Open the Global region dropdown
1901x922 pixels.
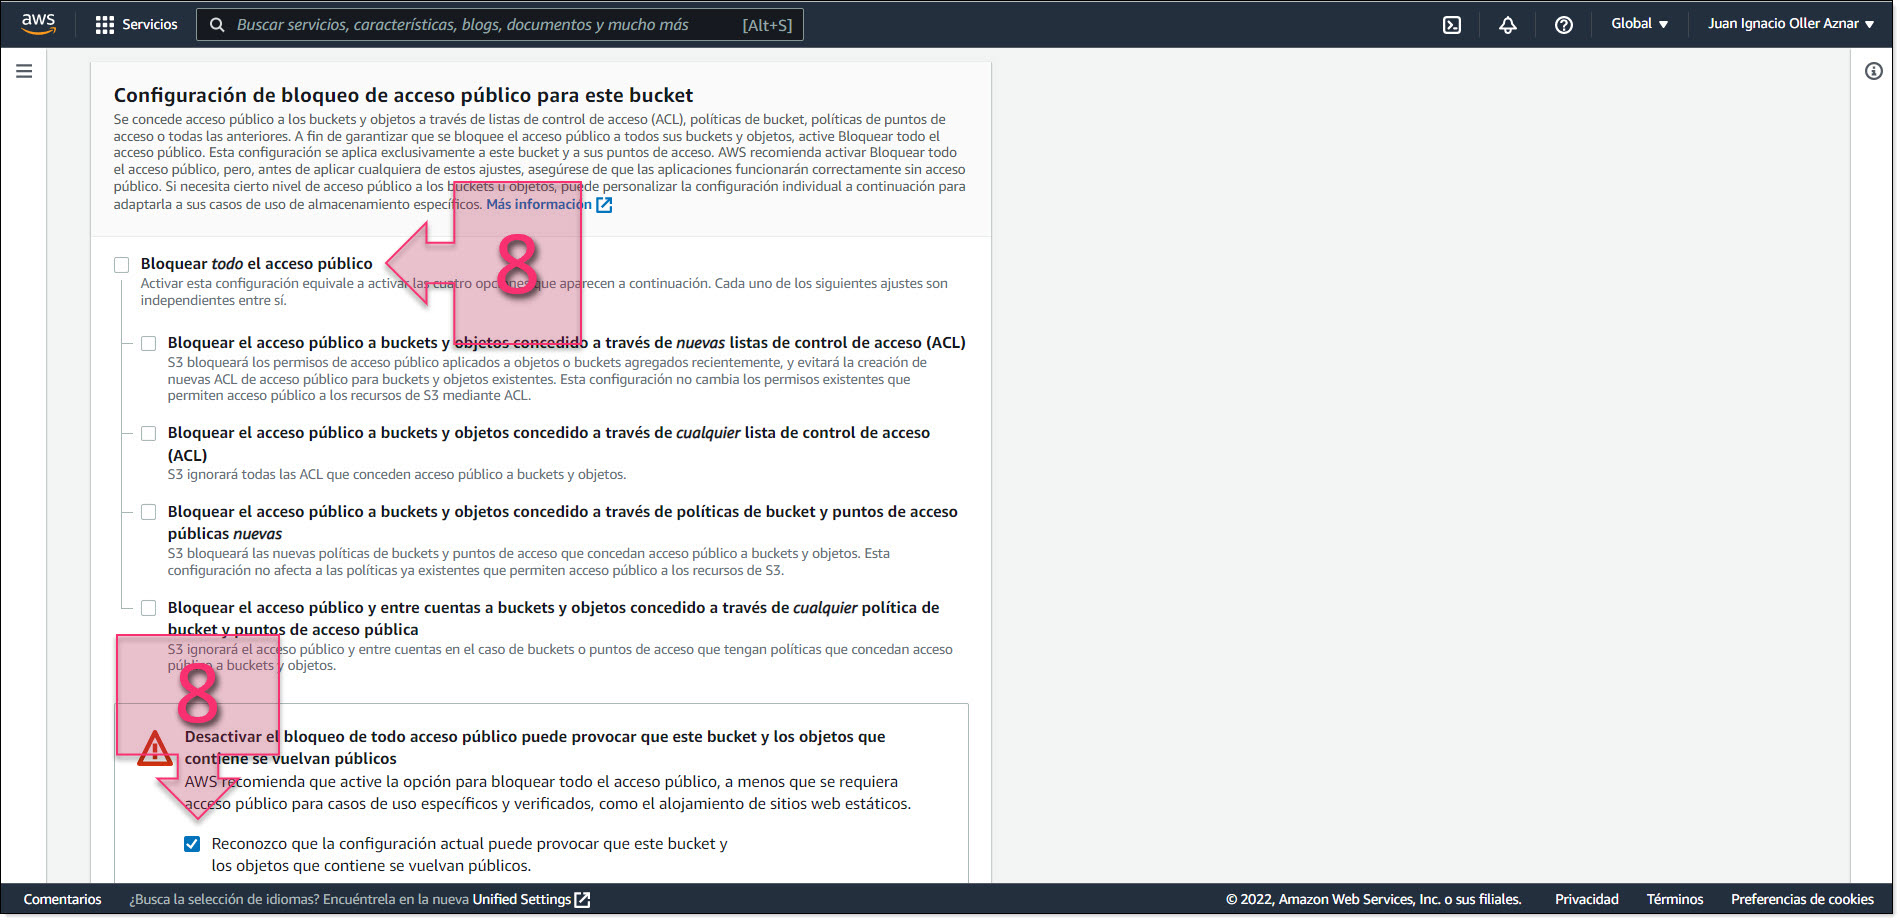pyautogui.click(x=1638, y=23)
